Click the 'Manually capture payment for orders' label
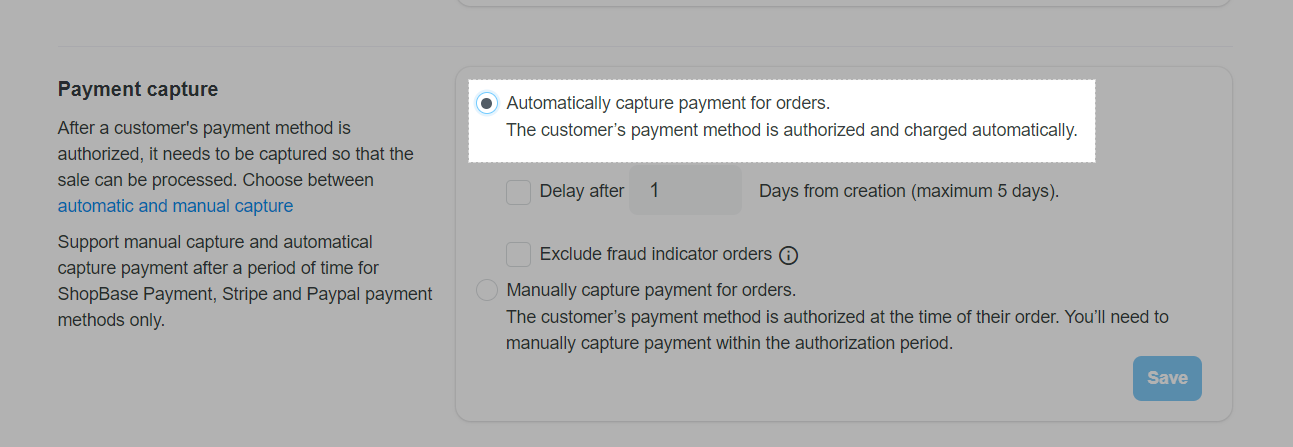1293x447 pixels. click(651, 291)
